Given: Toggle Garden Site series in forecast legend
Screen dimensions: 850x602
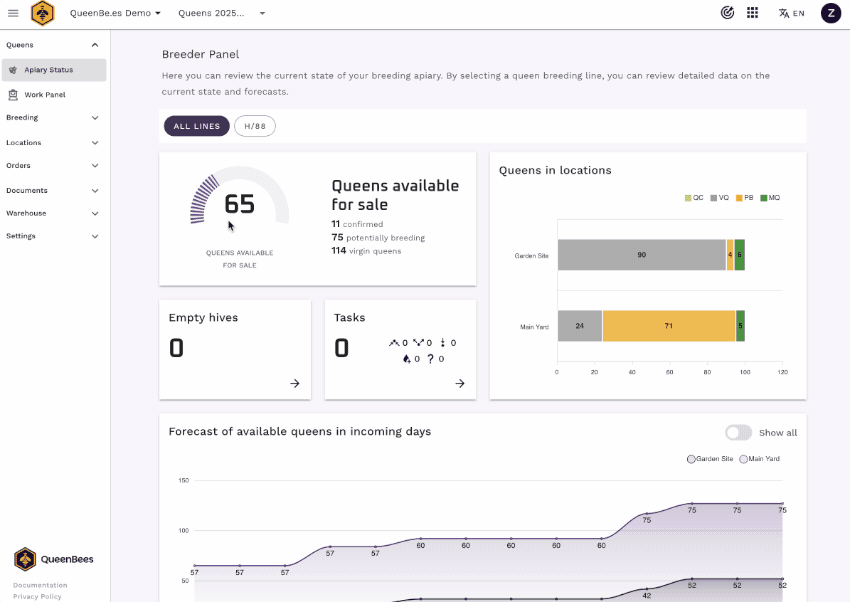Looking at the screenshot, I should coord(710,458).
